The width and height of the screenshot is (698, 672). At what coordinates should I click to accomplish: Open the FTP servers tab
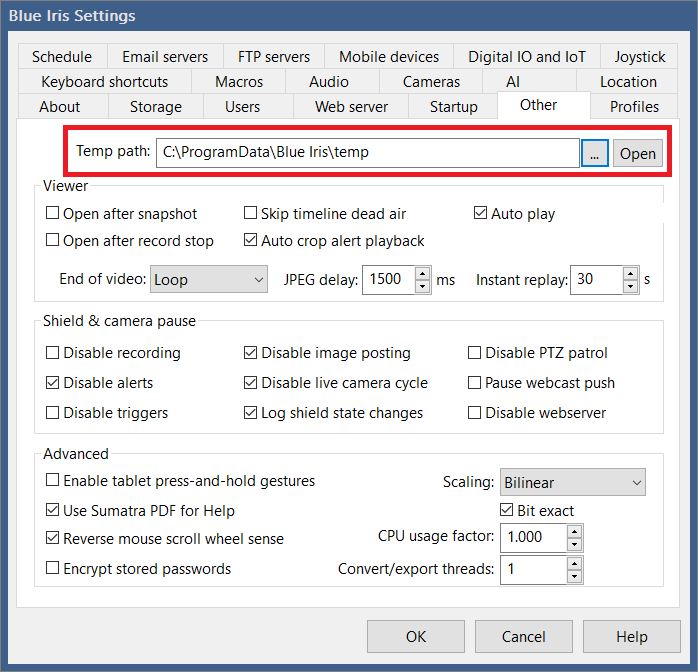tap(274, 57)
